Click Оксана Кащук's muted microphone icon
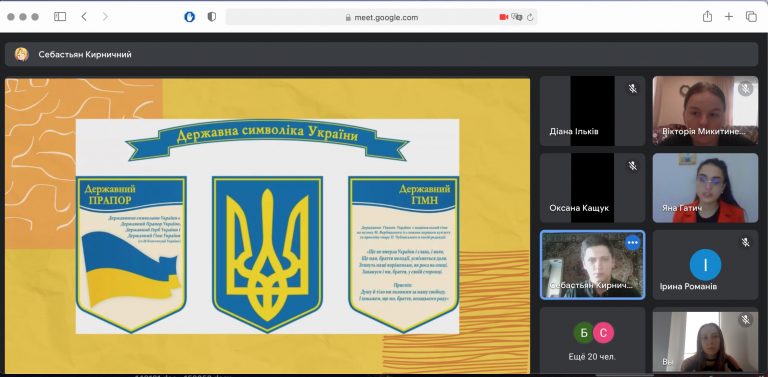 coord(632,166)
